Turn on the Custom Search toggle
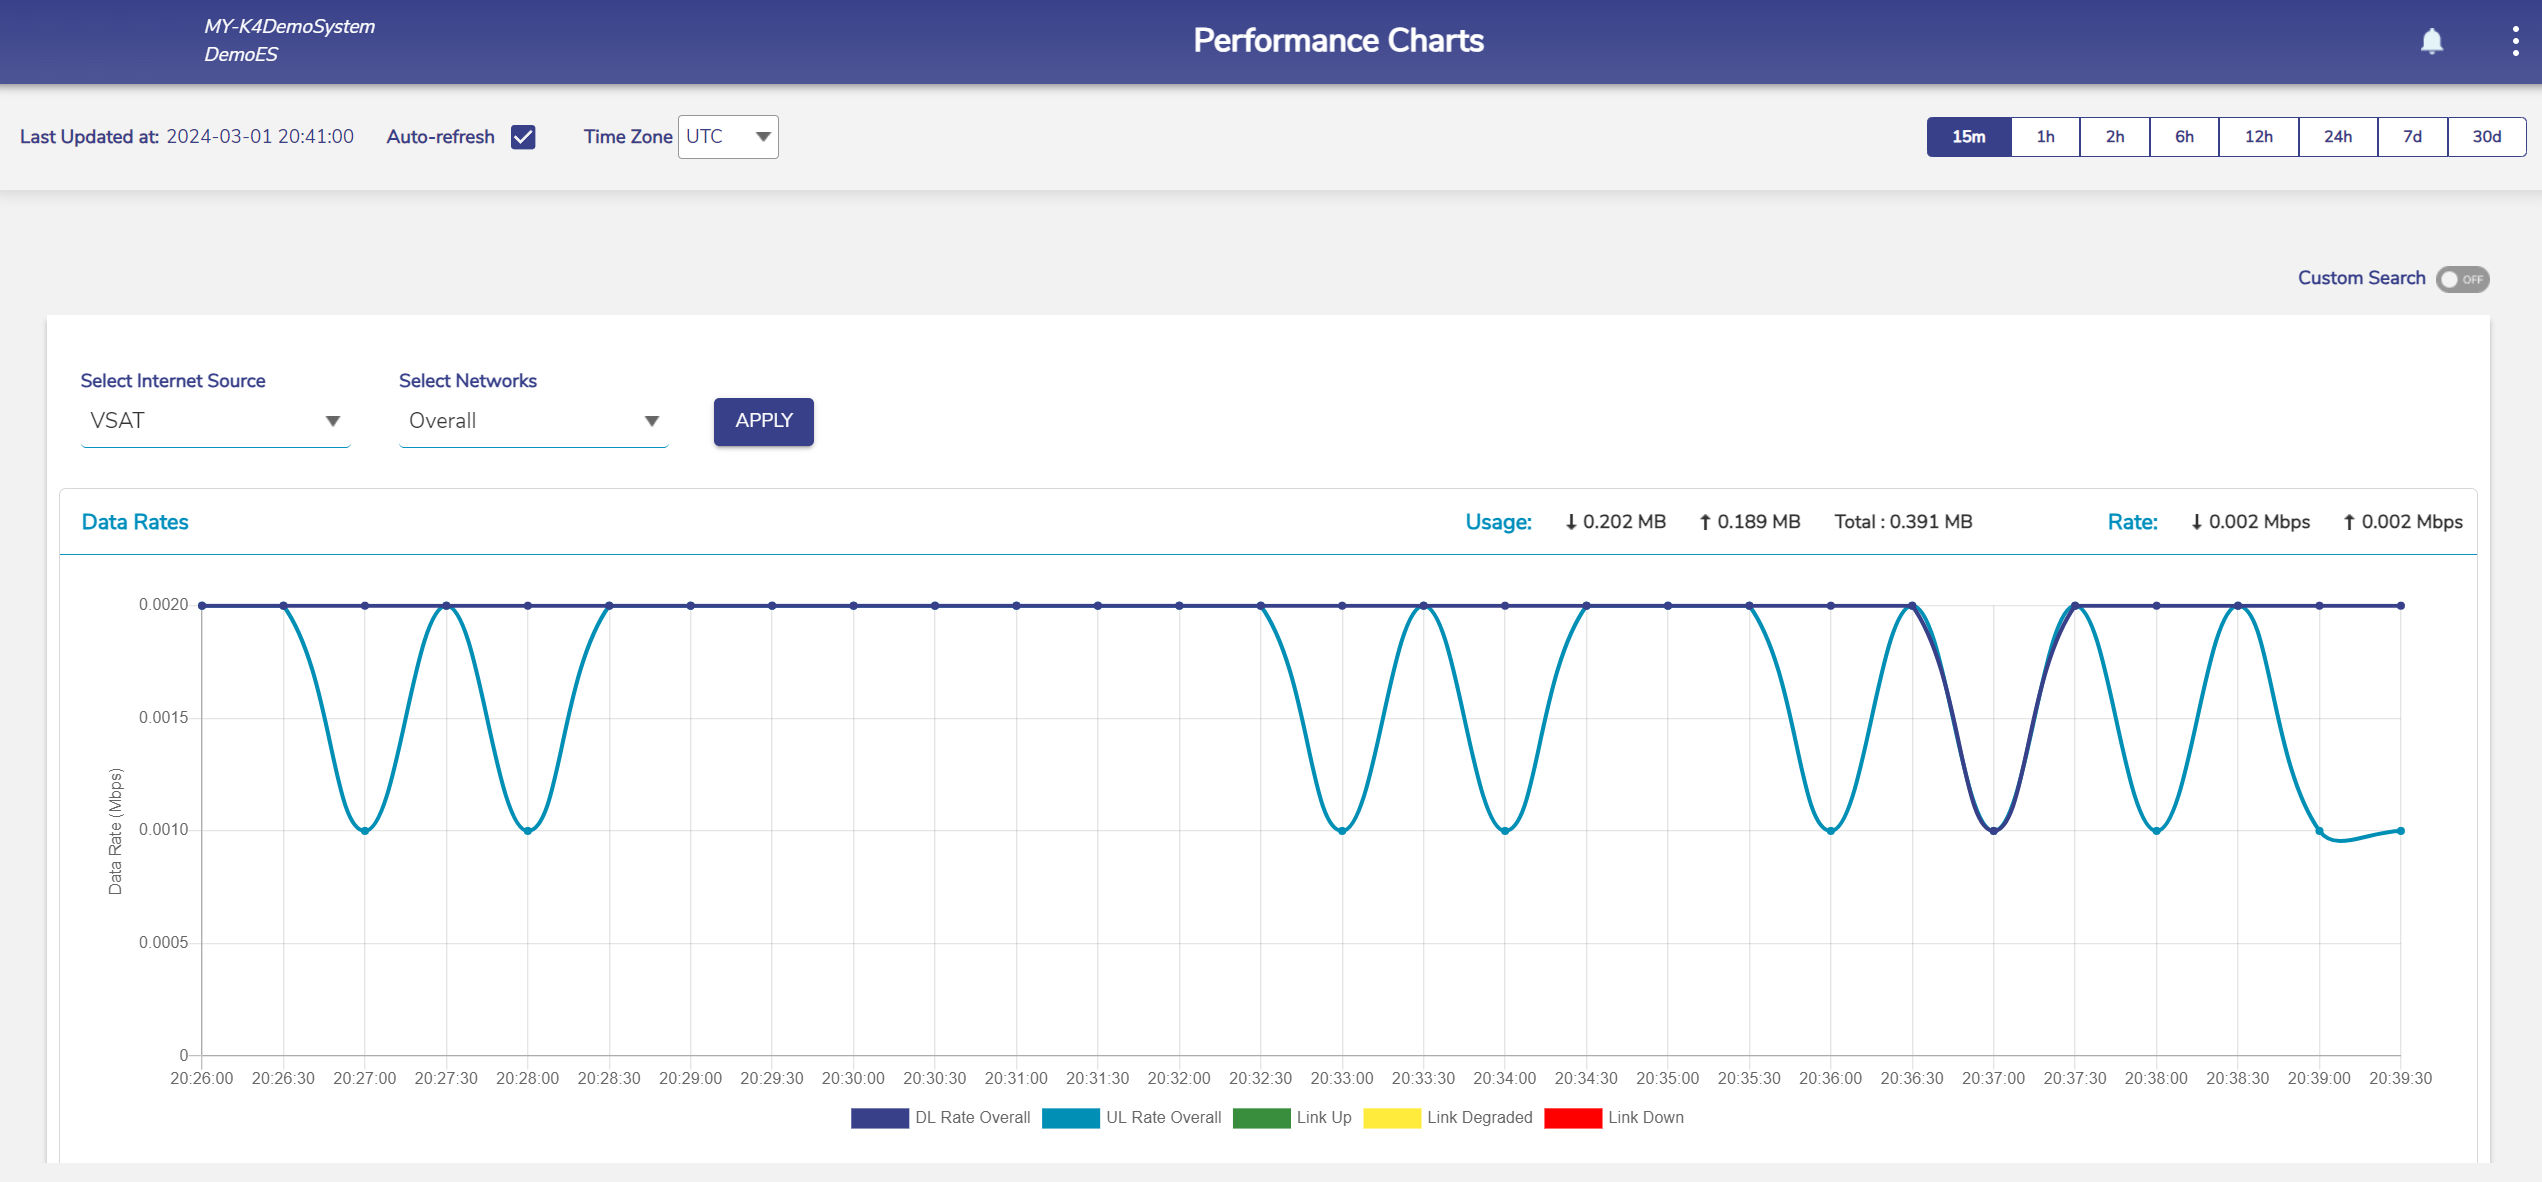Screen dimensions: 2542x1182 tap(2462, 279)
